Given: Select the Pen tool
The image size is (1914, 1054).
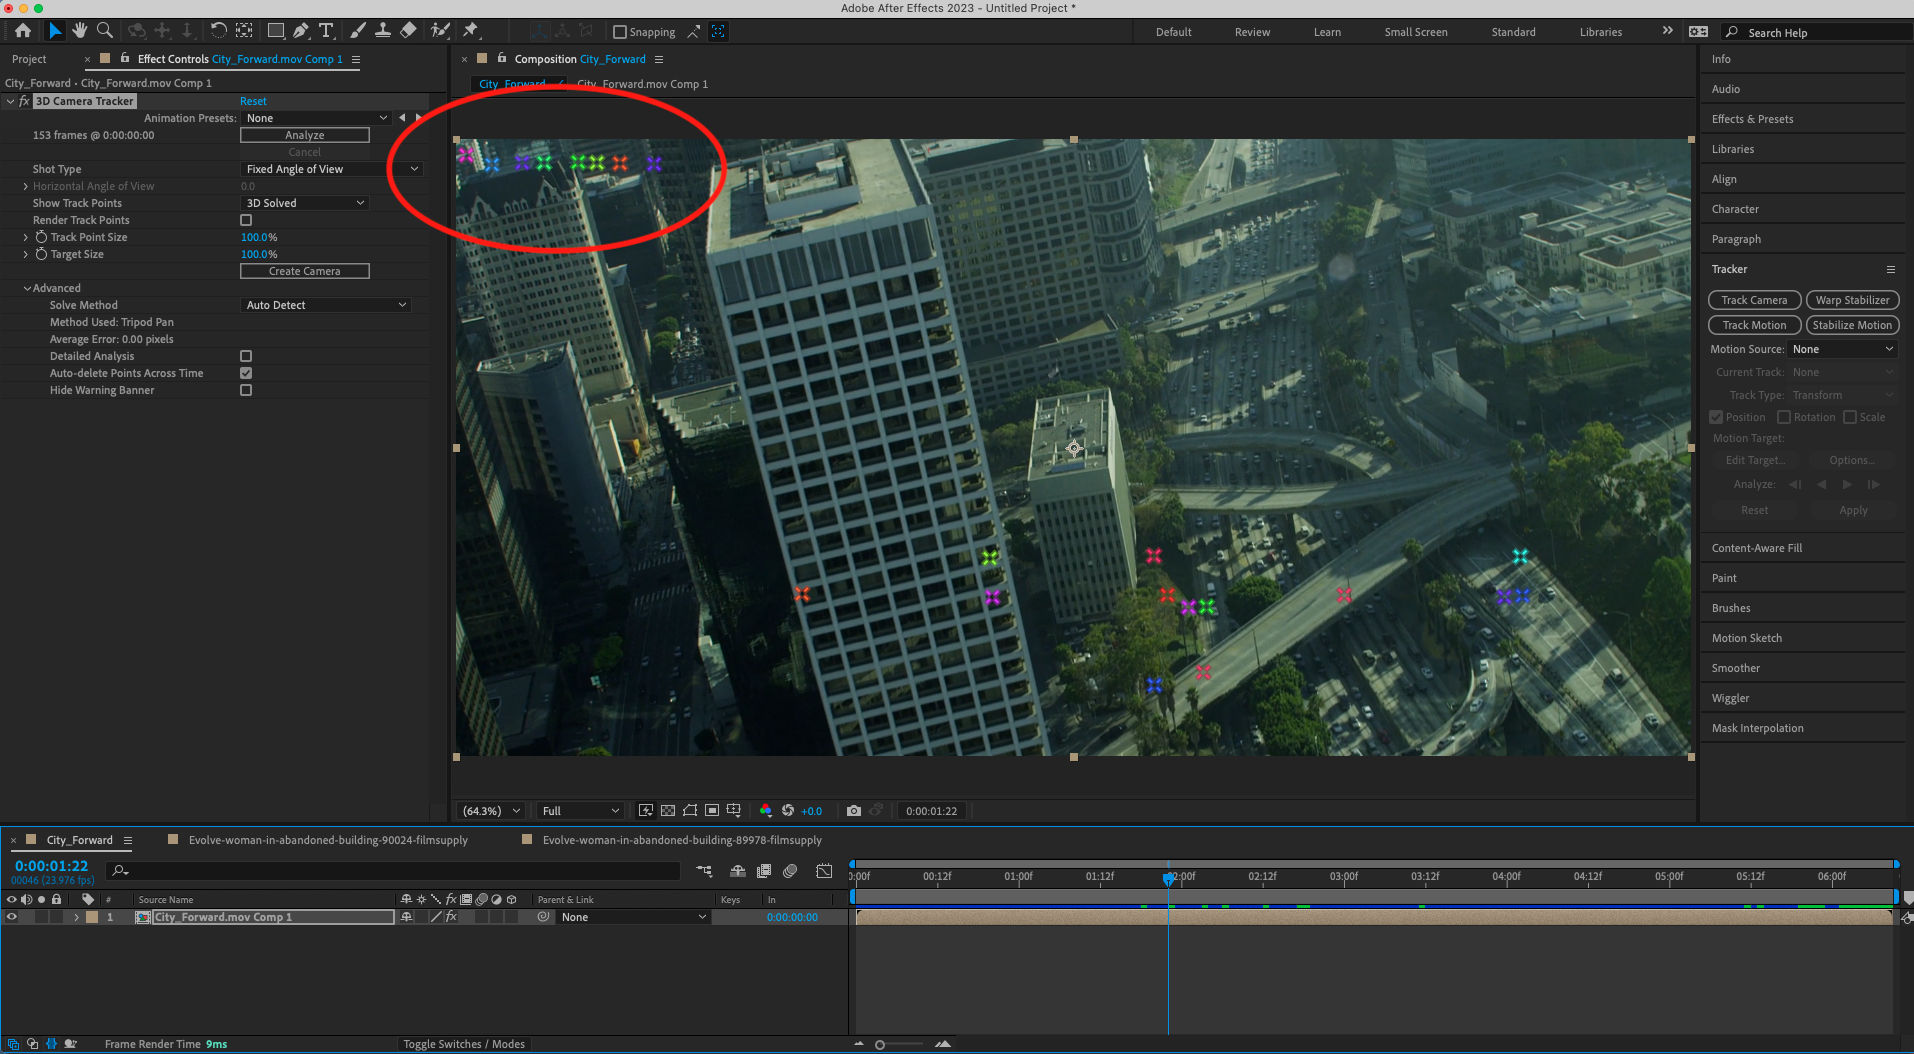Looking at the screenshot, I should [x=301, y=31].
